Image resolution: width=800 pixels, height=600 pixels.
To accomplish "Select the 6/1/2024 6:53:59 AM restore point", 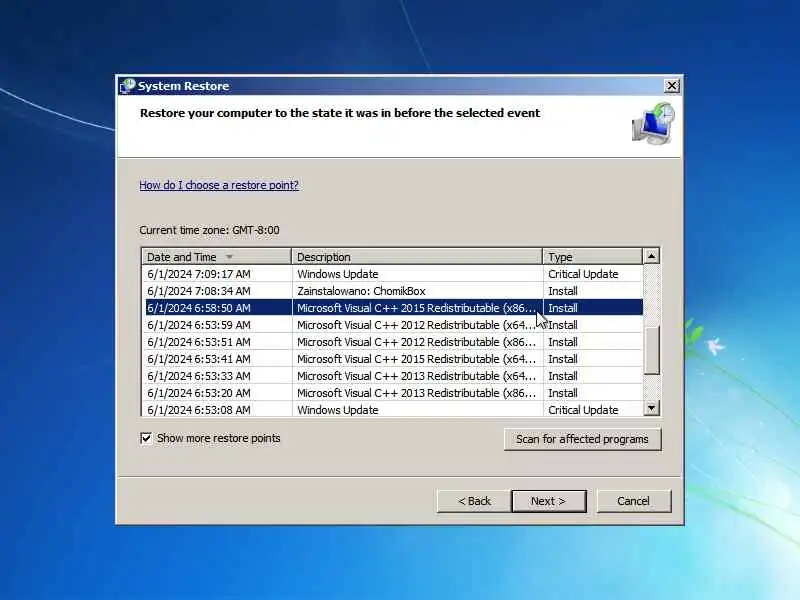I will point(392,325).
